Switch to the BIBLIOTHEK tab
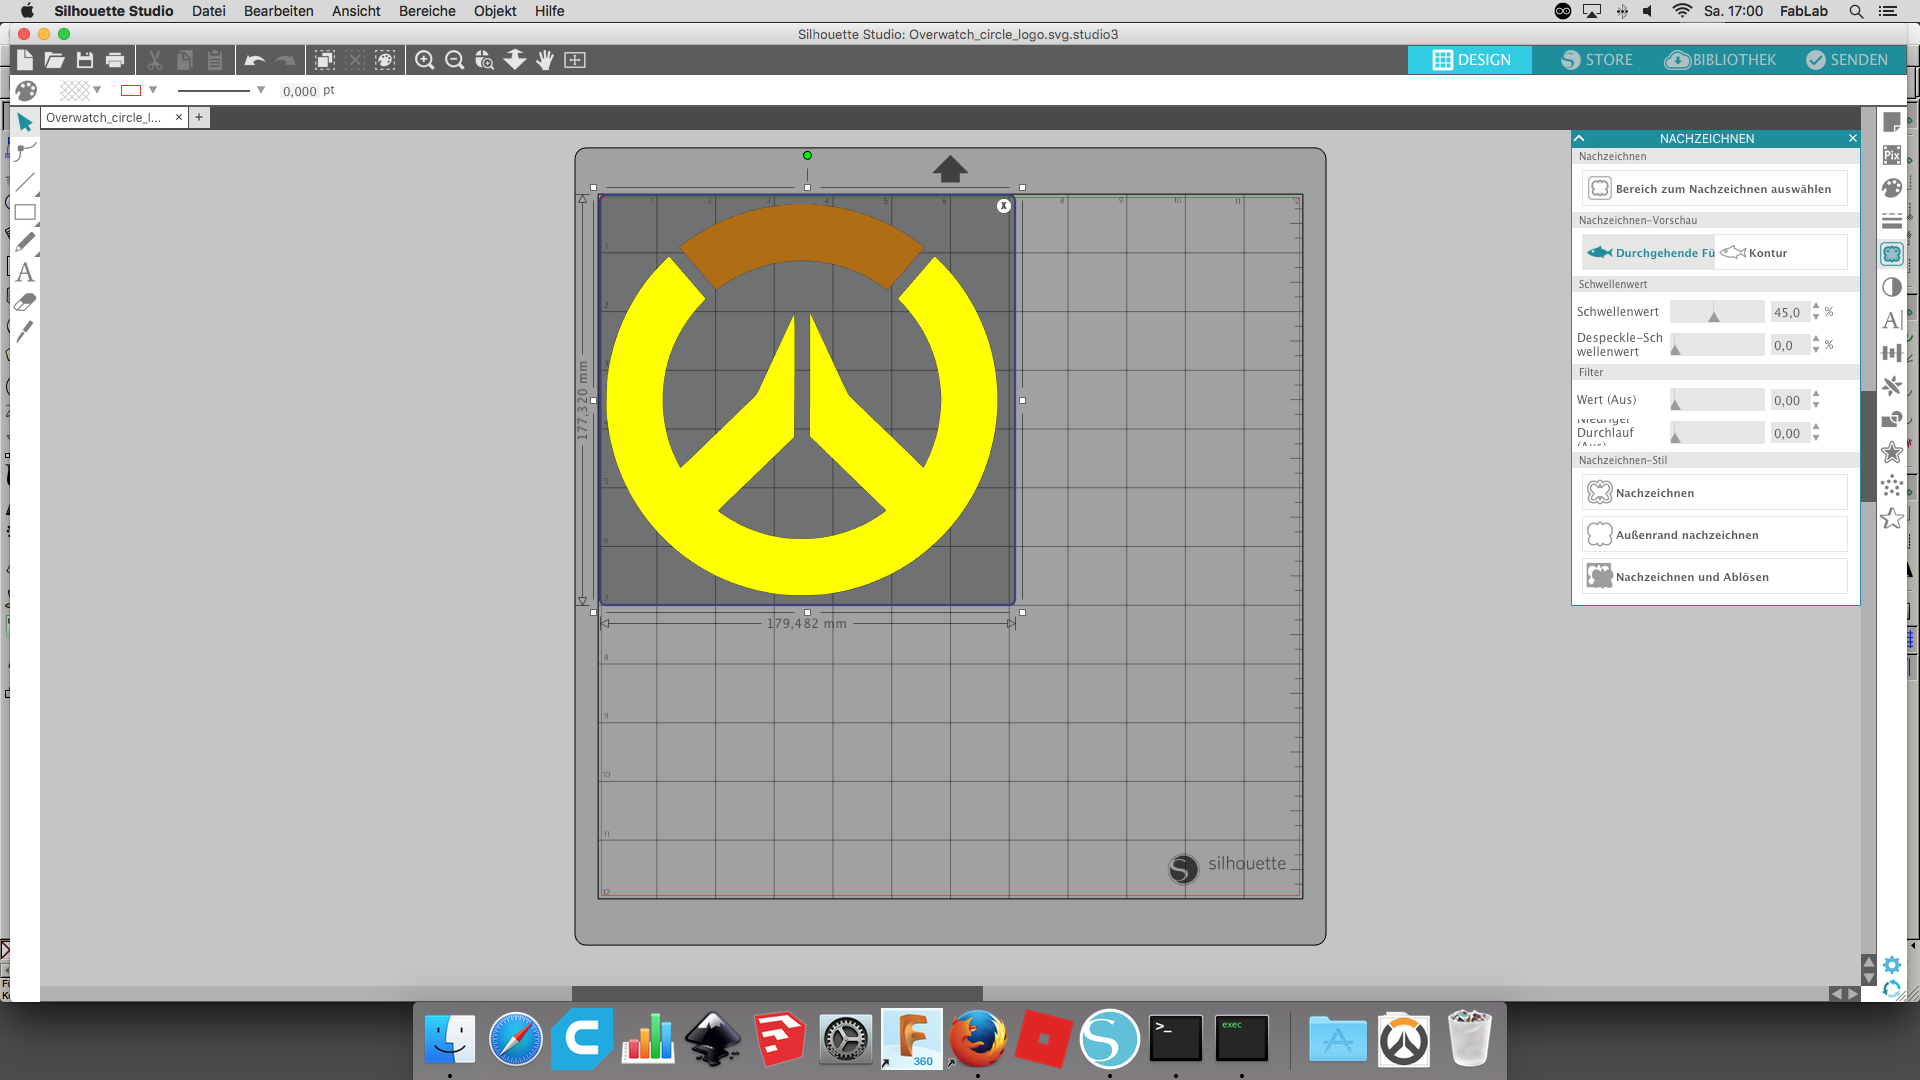This screenshot has height=1080, width=1920. tap(1720, 60)
